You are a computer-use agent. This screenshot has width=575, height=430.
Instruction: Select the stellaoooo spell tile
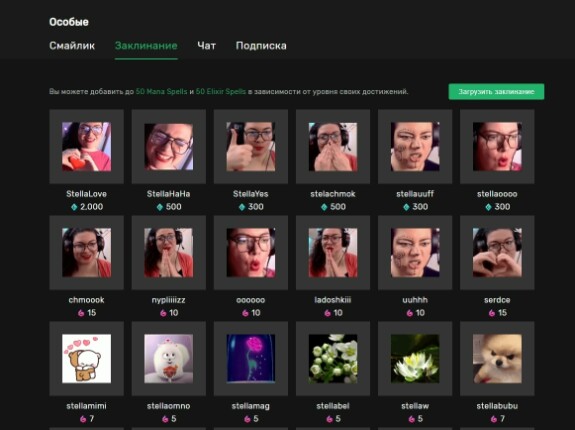[497, 147]
